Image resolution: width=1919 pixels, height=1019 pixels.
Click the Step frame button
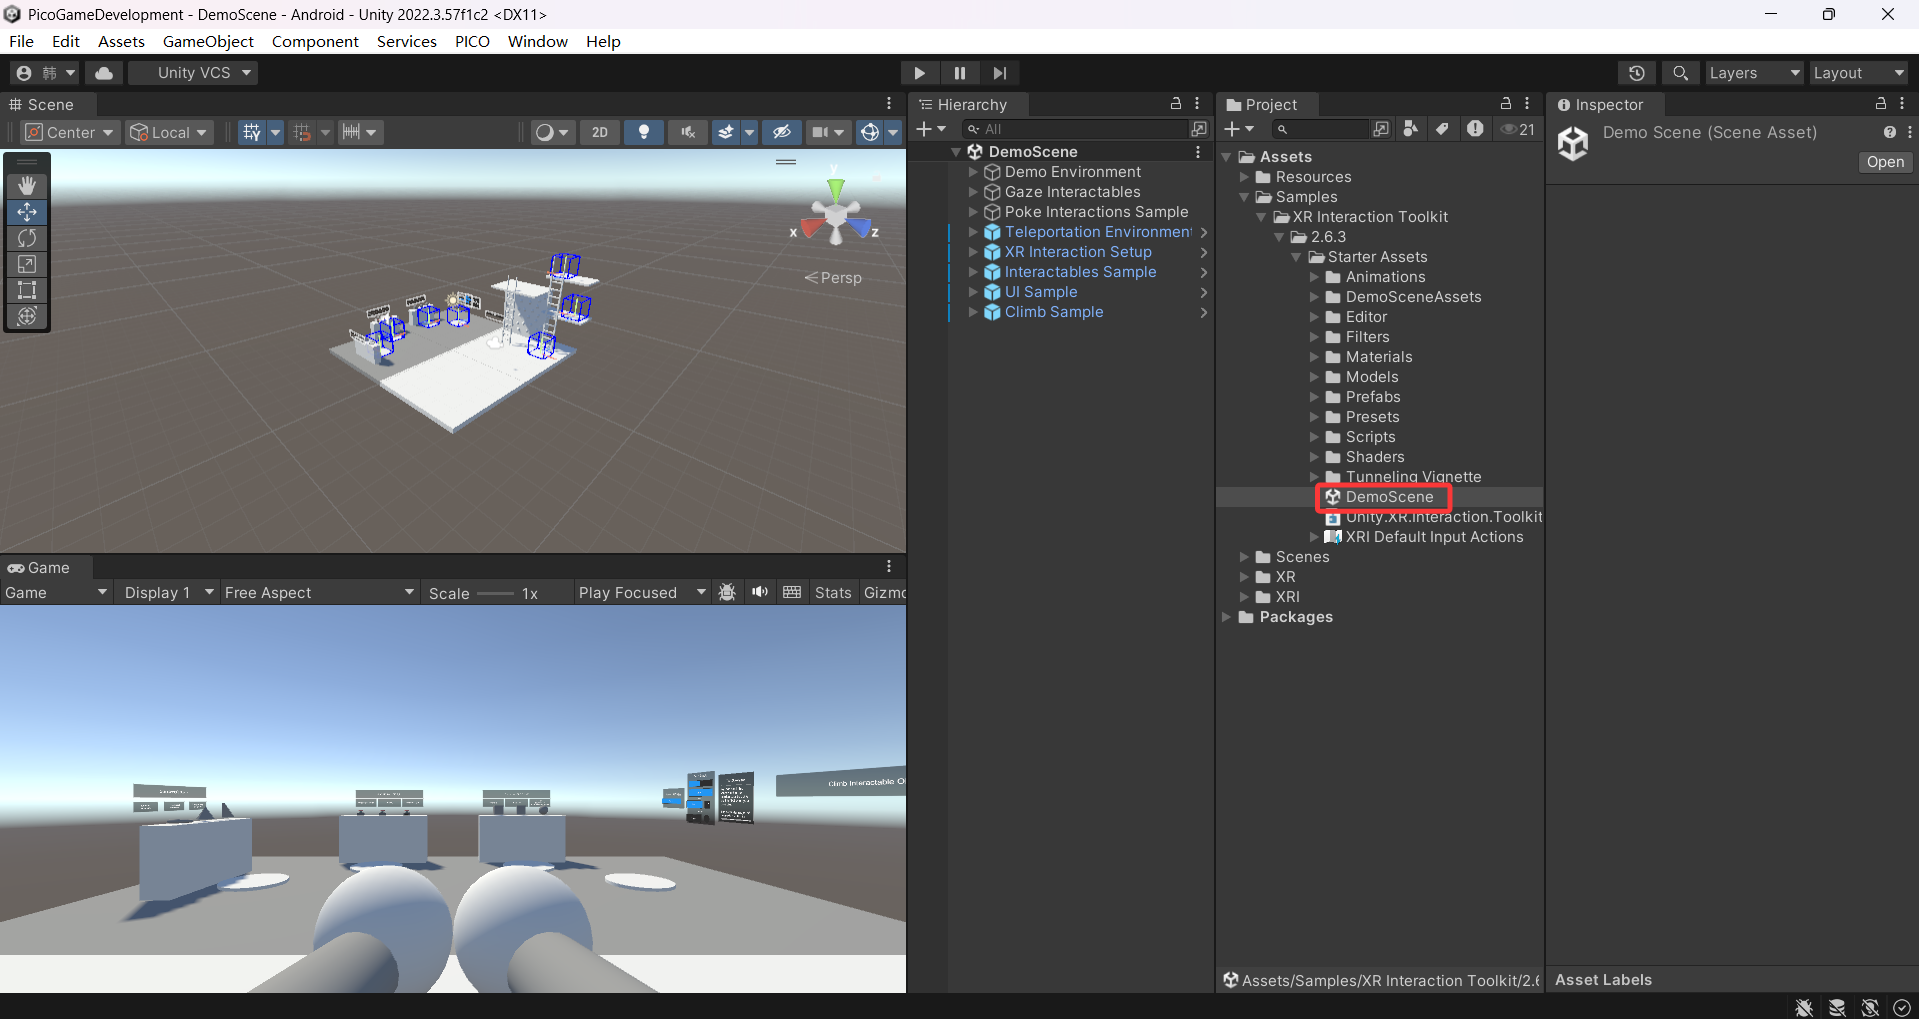[1000, 73]
